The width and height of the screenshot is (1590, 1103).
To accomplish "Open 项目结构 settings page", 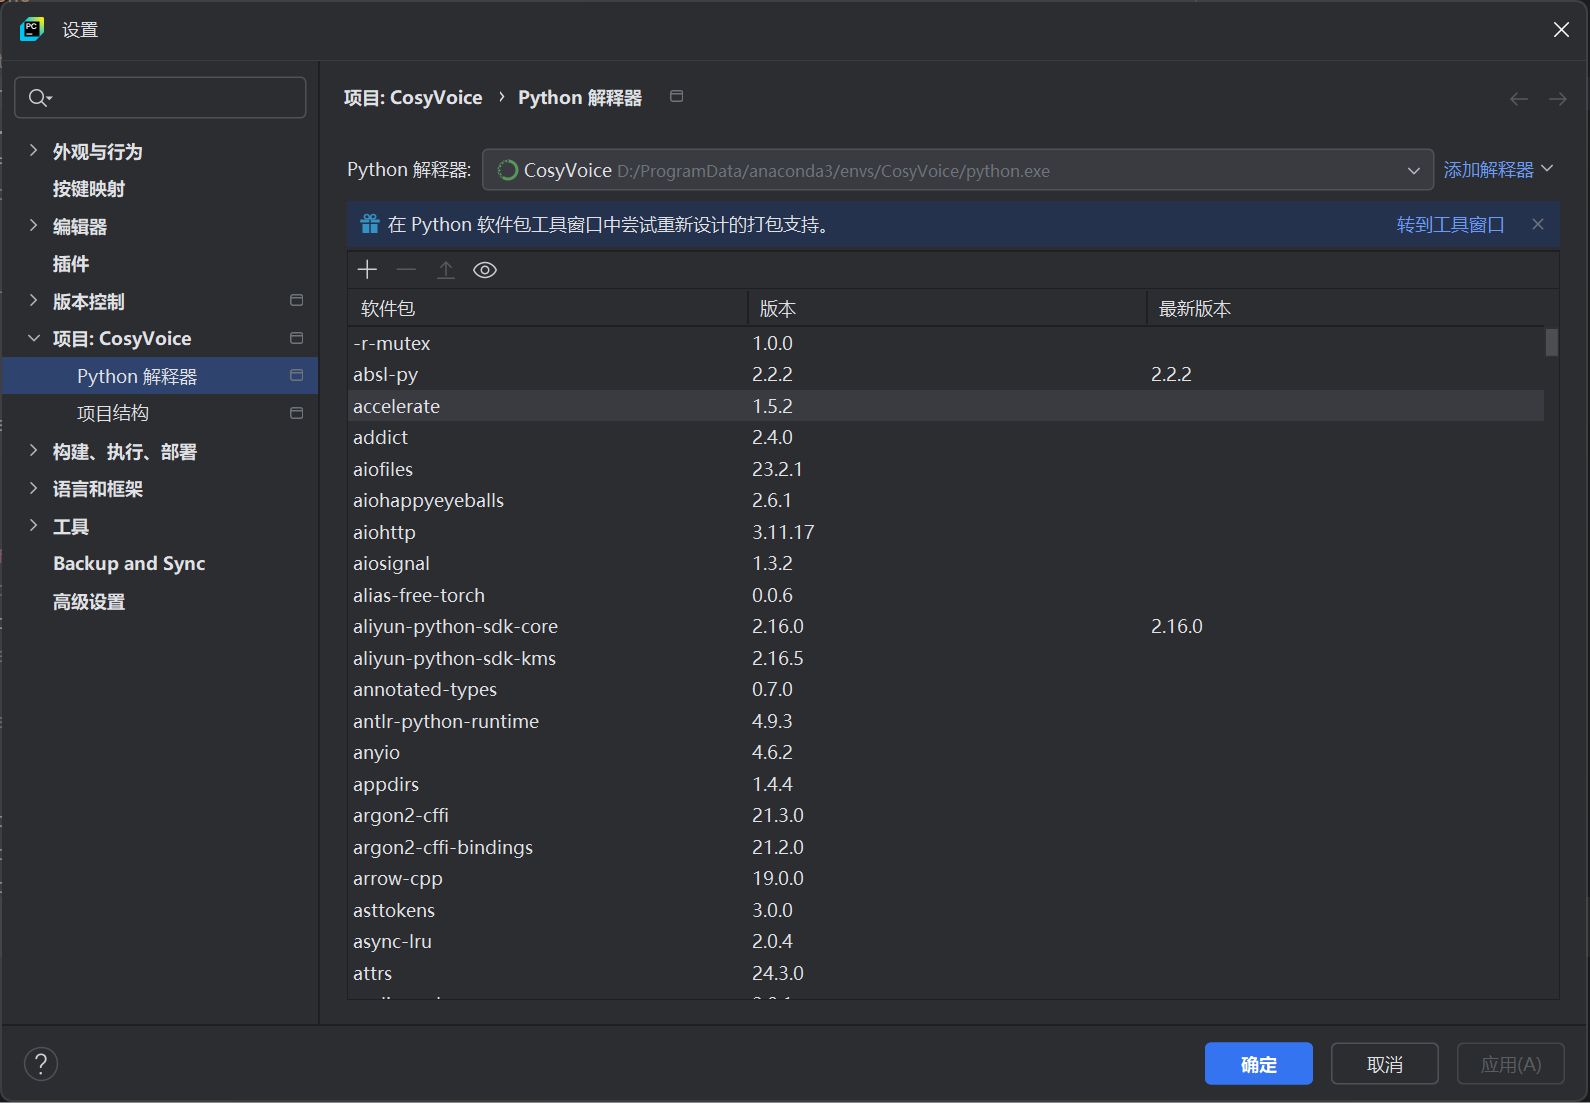I will click(x=113, y=413).
